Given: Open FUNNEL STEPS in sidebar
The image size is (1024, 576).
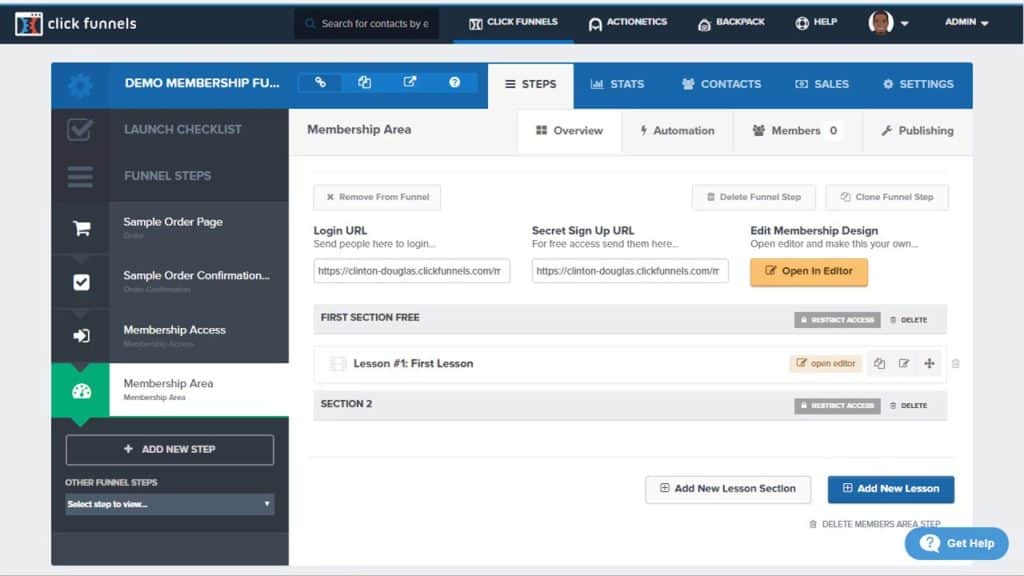Looking at the screenshot, I should pyautogui.click(x=167, y=176).
